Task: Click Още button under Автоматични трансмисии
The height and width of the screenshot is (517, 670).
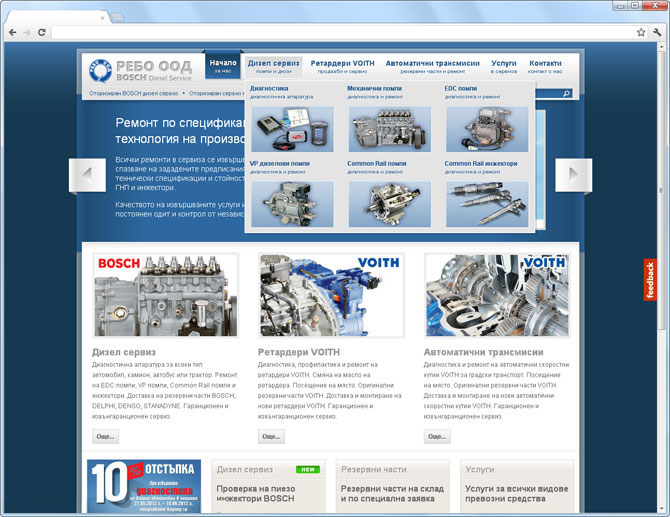Action: coord(437,437)
